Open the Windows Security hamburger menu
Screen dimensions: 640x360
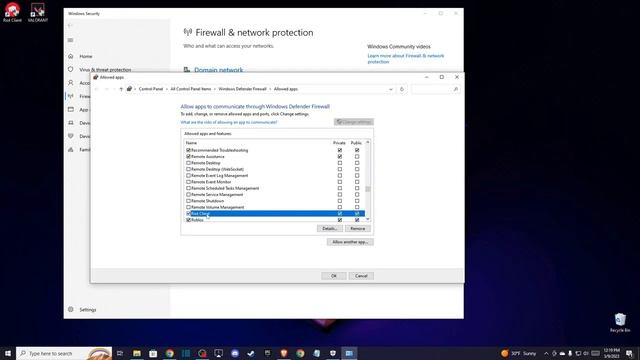(70, 40)
